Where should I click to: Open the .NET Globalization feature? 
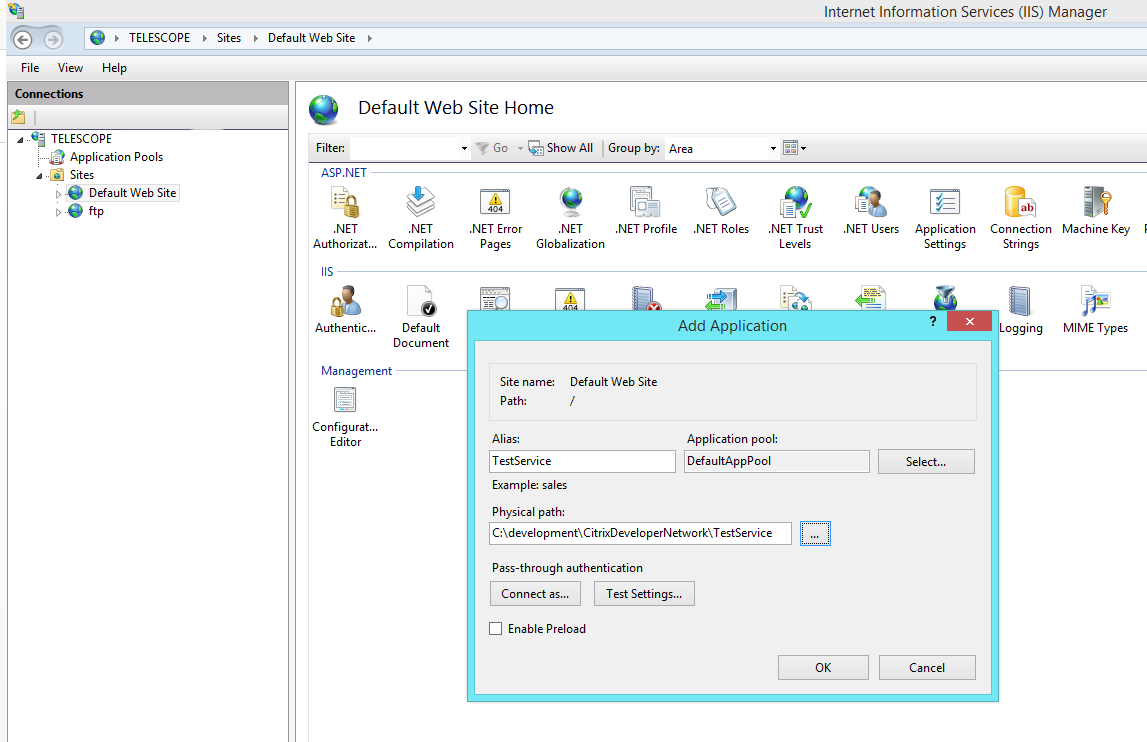(570, 217)
